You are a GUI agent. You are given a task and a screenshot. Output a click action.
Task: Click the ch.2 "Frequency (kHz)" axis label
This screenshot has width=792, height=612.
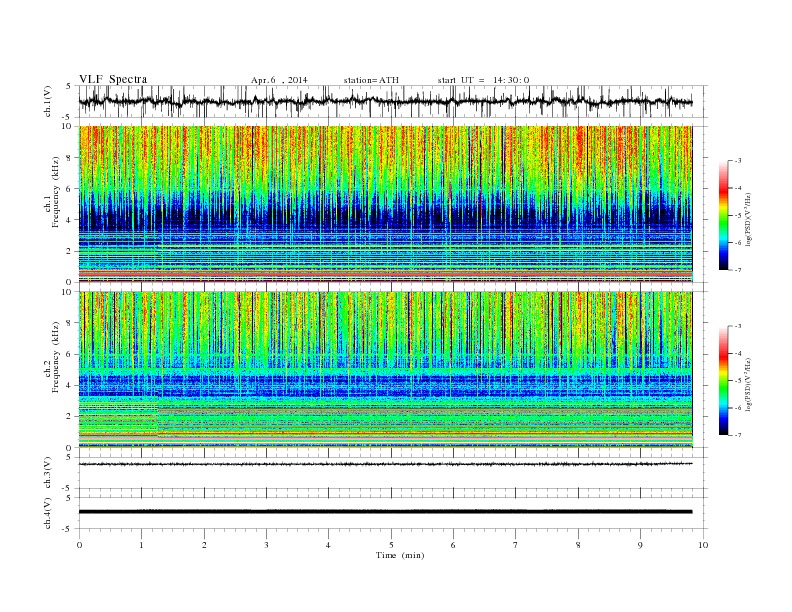56,357
